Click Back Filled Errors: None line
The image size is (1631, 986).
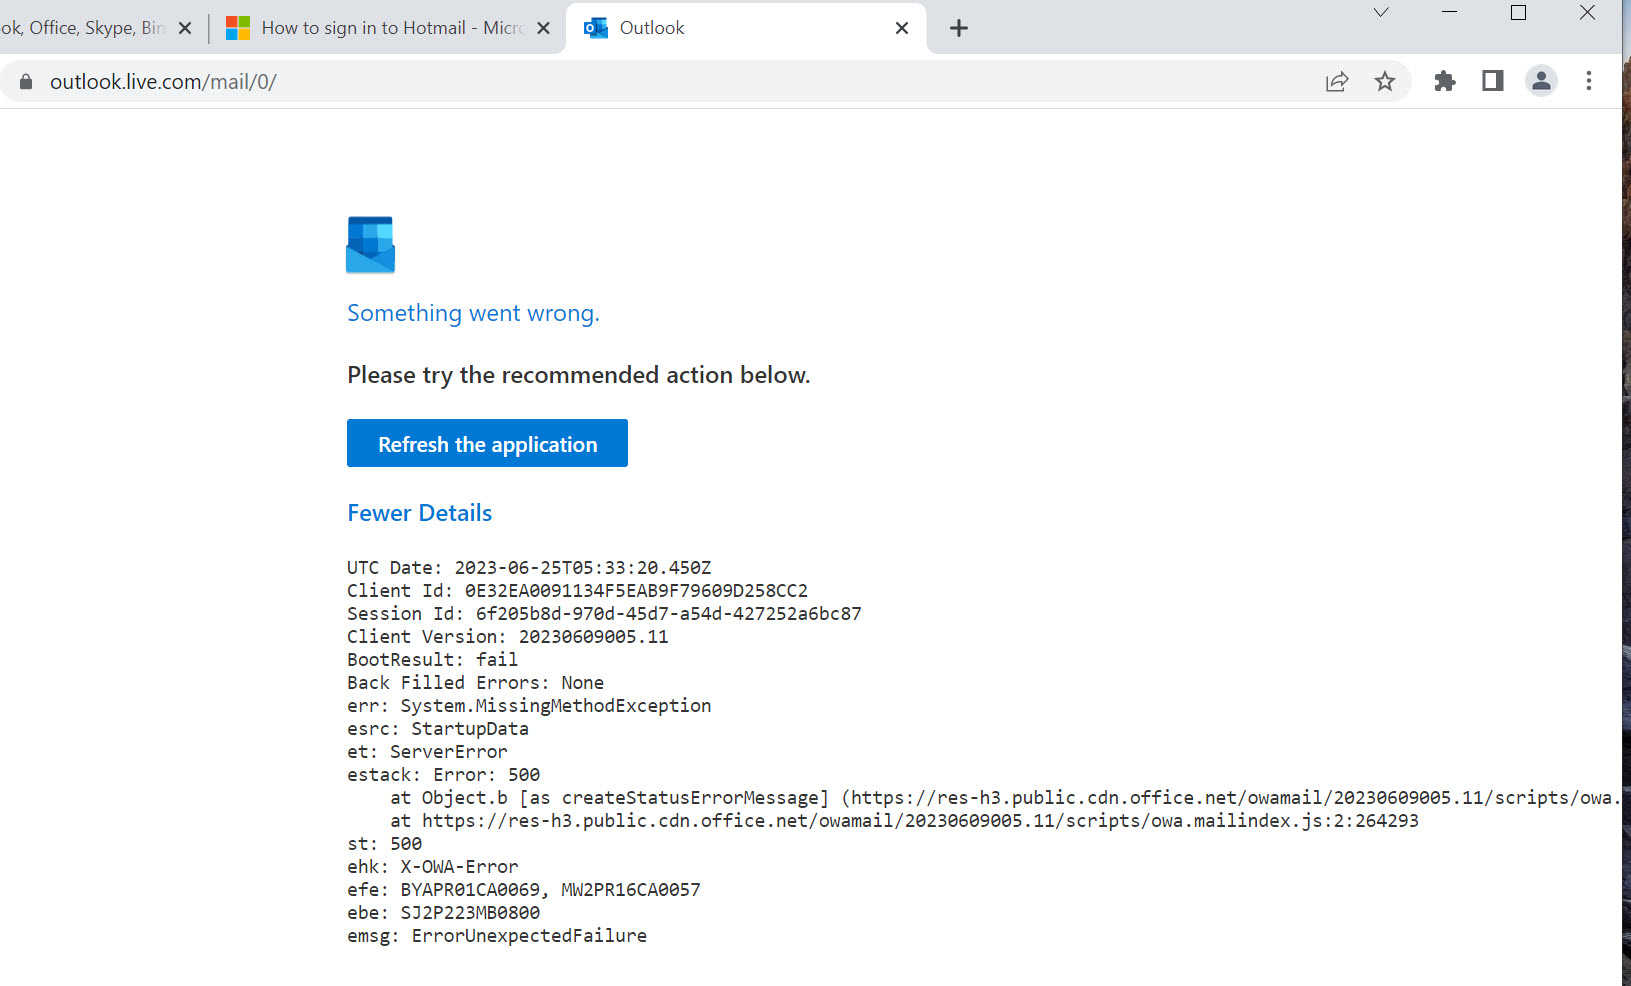coord(475,683)
